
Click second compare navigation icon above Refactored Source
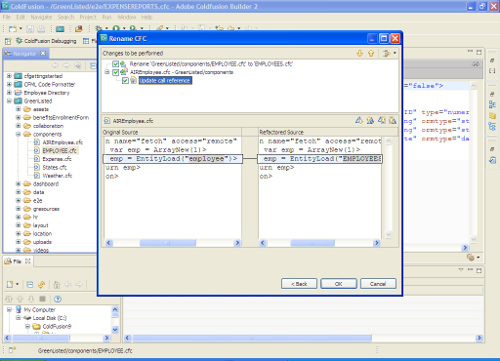tap(370, 120)
